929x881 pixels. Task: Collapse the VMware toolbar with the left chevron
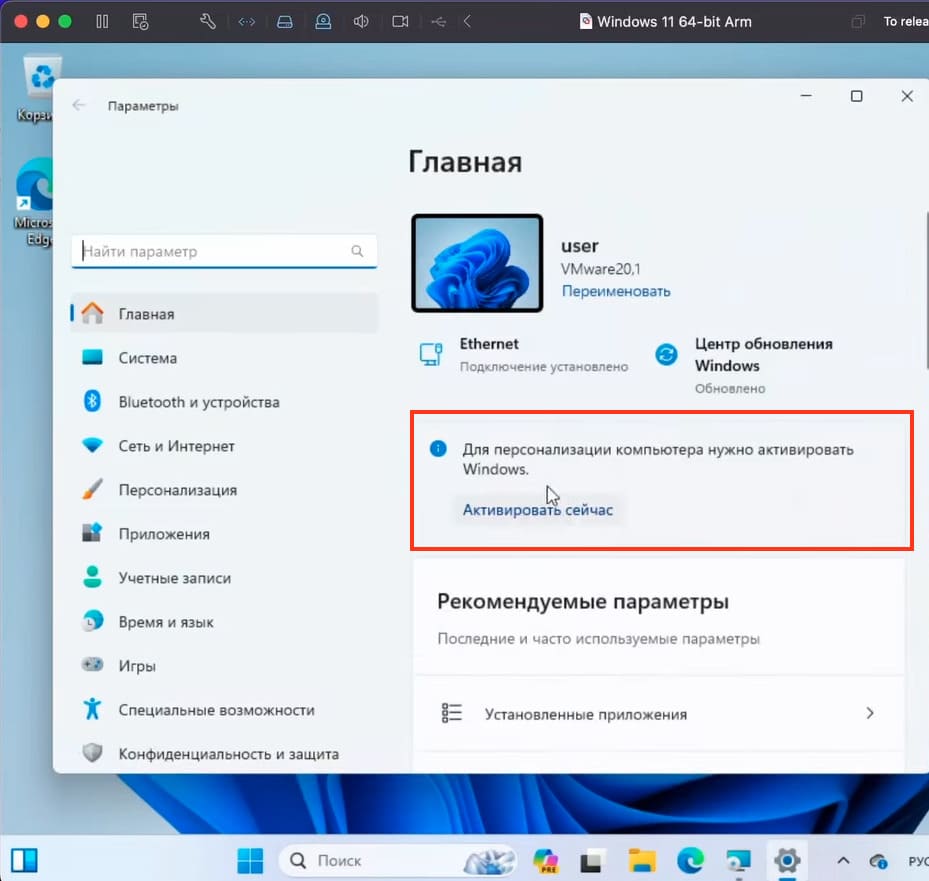(467, 22)
